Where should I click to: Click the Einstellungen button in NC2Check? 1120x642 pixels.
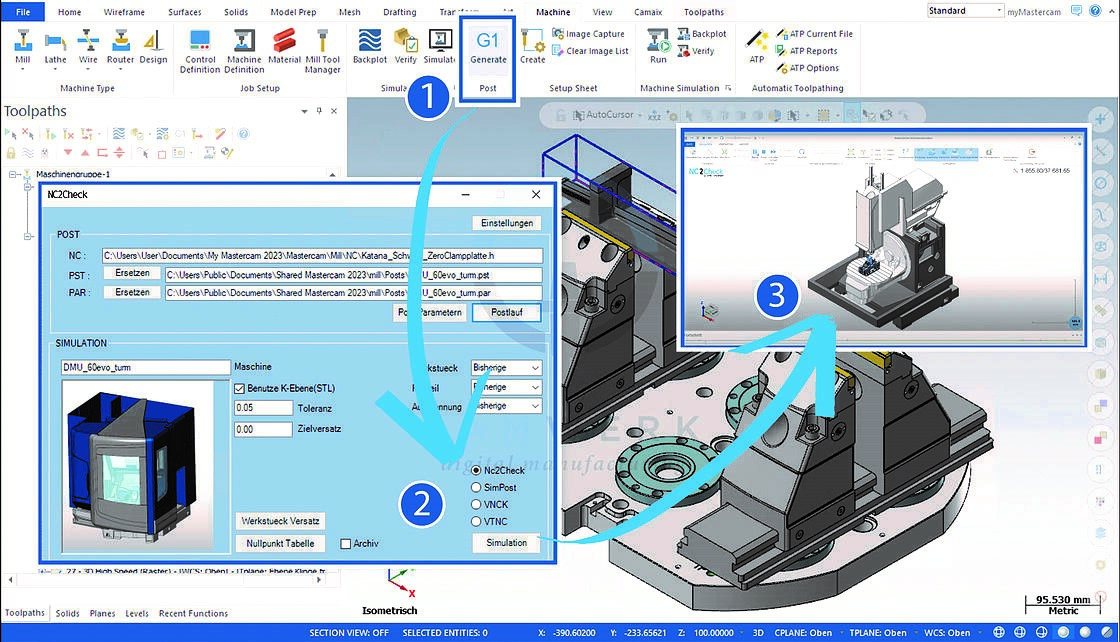(x=506, y=222)
